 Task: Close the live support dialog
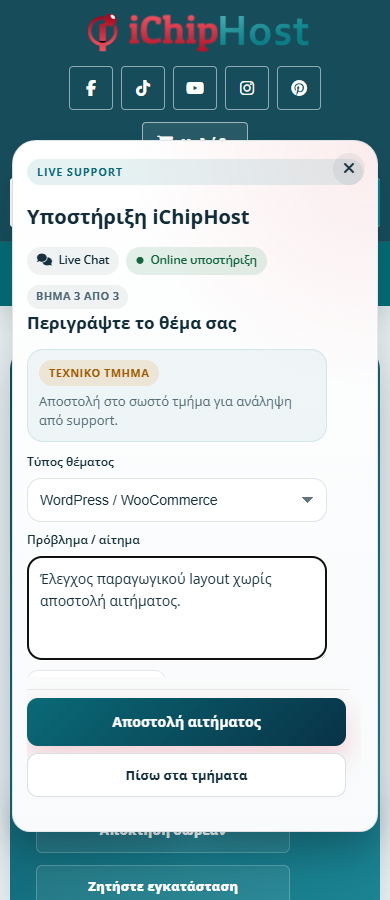coord(349,169)
